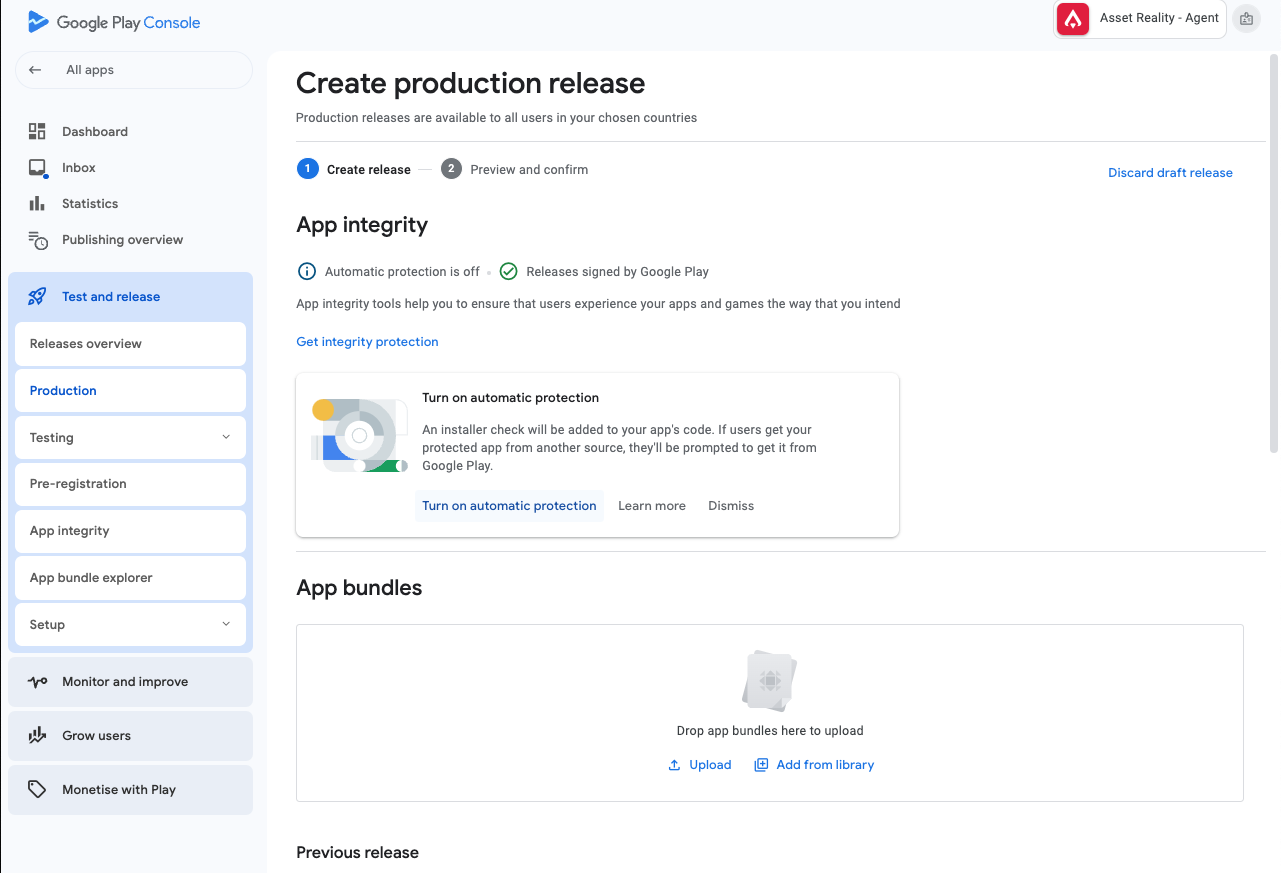Expand the Setup submenu chevron

click(225, 625)
